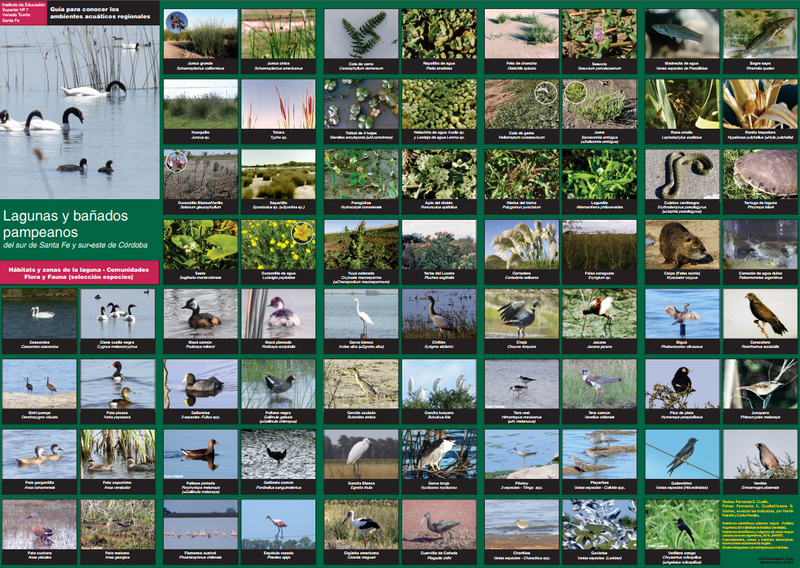
Task: Click the Duraznillo de agua yellow flower inset
Action: coord(300,233)
